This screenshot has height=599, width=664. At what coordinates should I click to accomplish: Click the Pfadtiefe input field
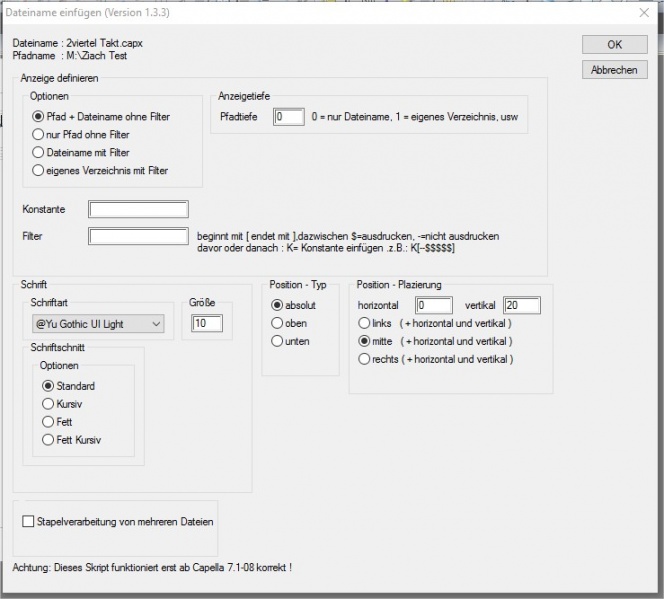click(288, 117)
